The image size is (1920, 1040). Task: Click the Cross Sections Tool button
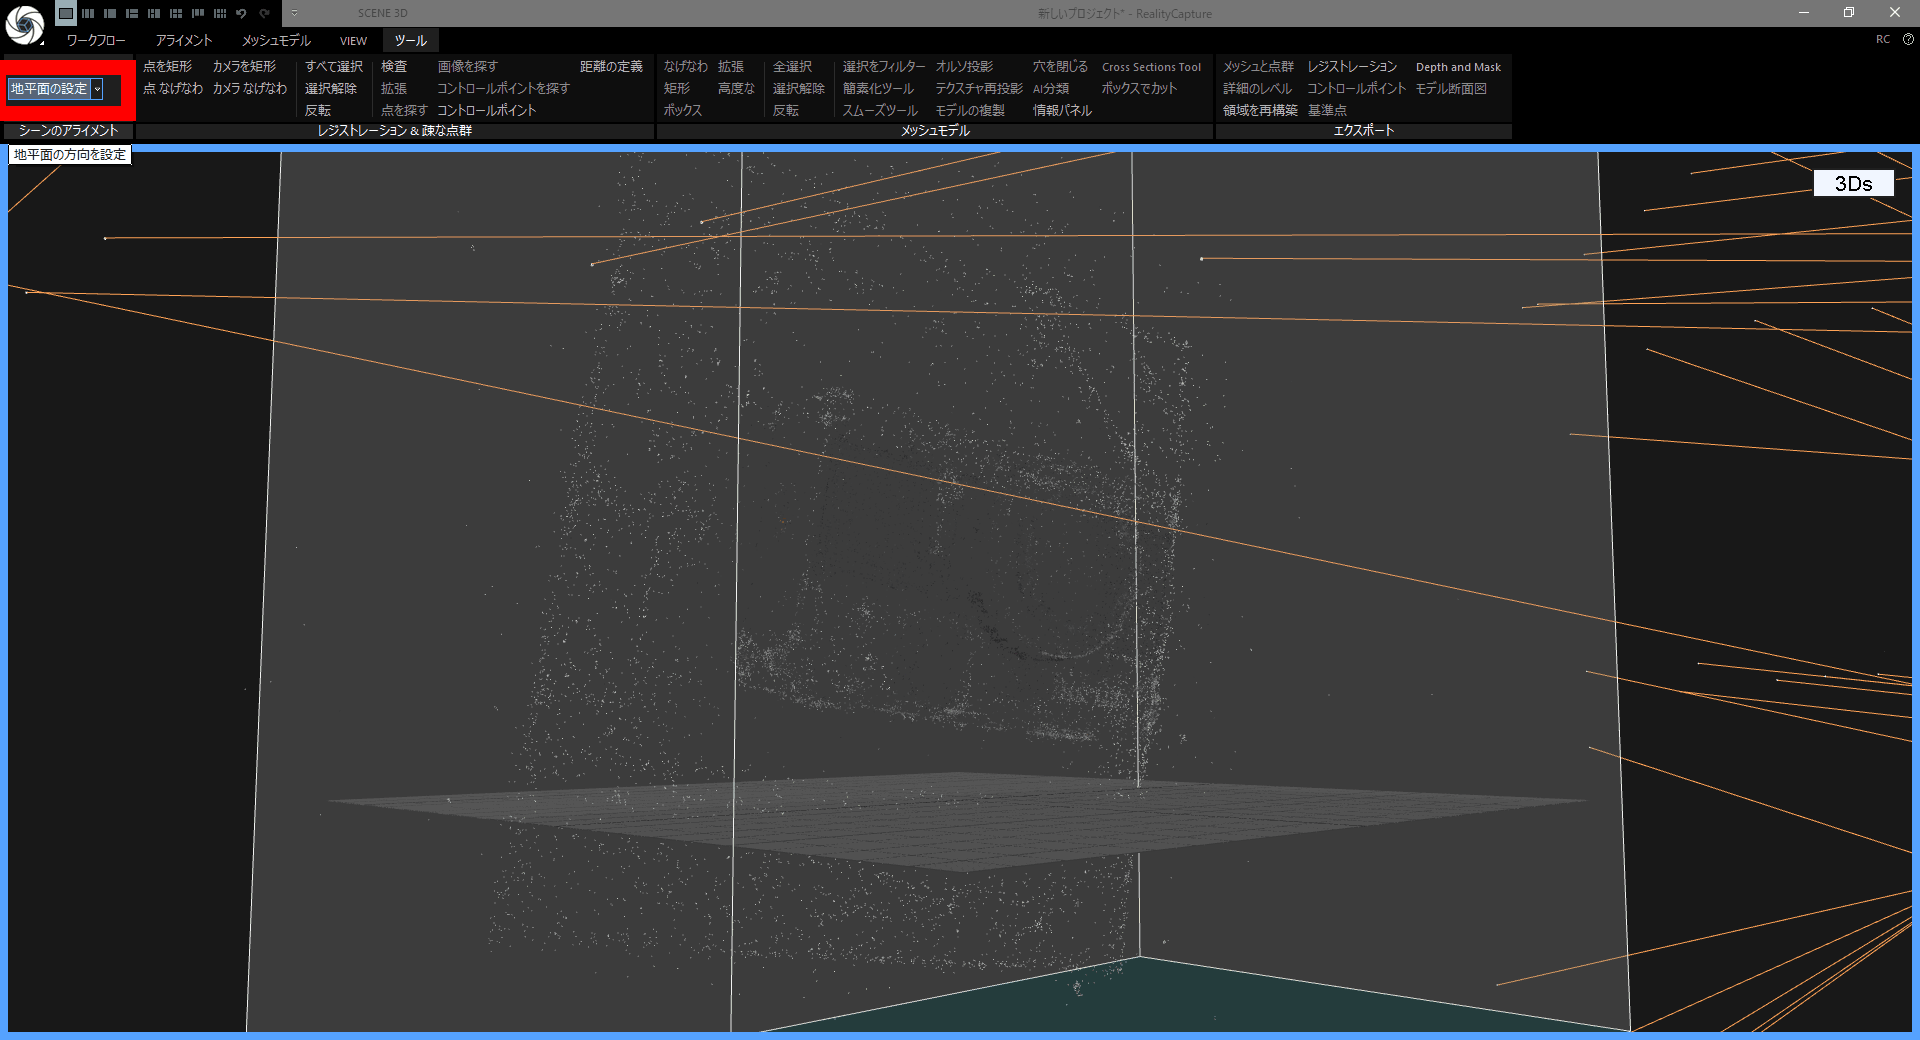point(1151,67)
